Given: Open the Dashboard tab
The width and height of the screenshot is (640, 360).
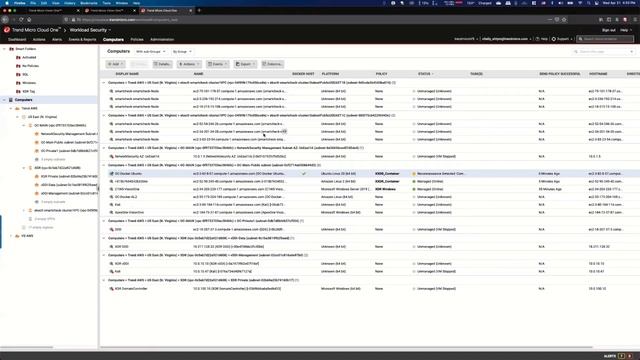Looking at the screenshot, I should pyautogui.click(x=17, y=40).
